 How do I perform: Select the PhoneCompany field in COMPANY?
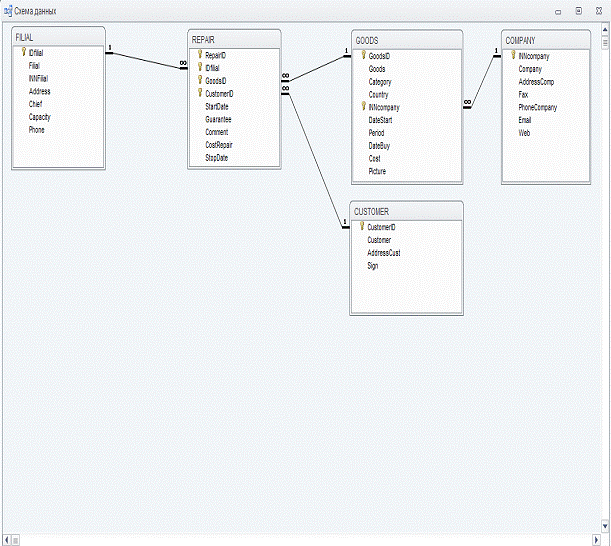[x=537, y=107]
